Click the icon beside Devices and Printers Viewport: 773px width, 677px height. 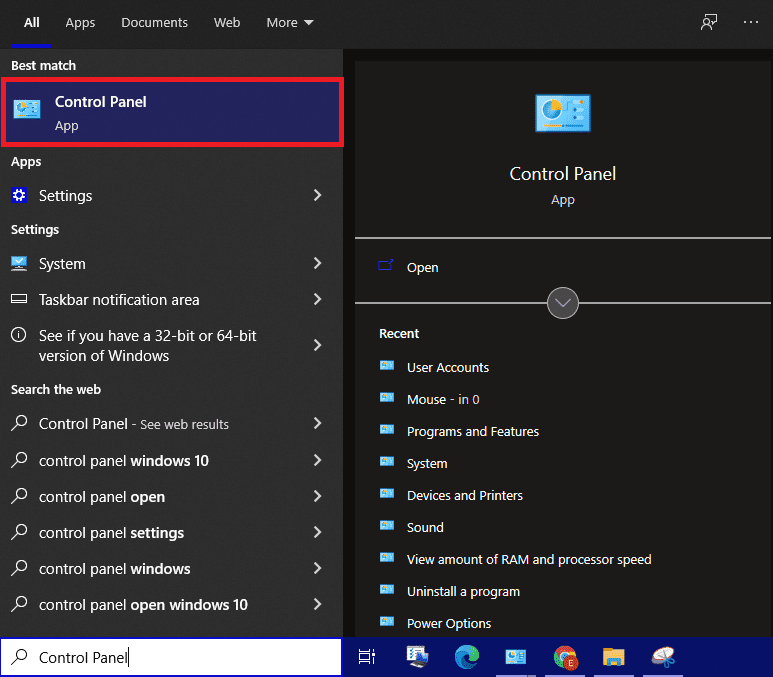(x=386, y=494)
